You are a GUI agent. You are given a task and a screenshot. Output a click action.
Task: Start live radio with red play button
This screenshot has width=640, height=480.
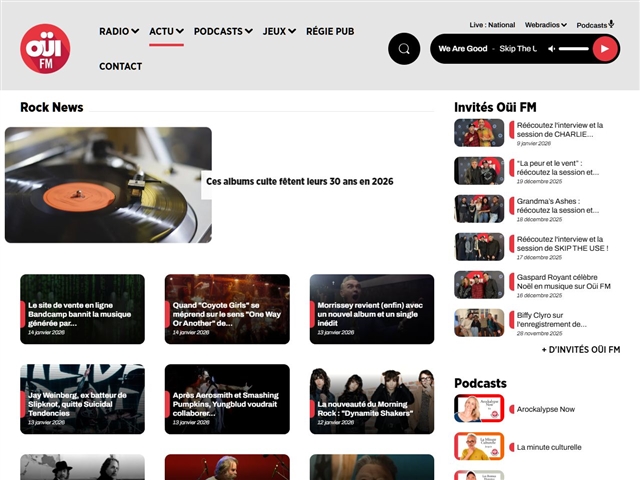(605, 49)
